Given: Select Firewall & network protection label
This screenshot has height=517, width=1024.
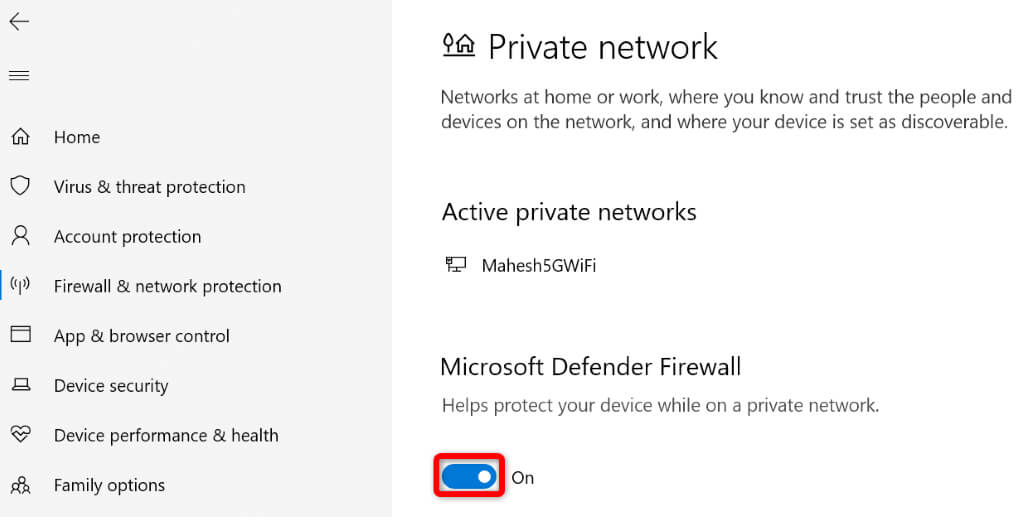Looking at the screenshot, I should pos(167,286).
